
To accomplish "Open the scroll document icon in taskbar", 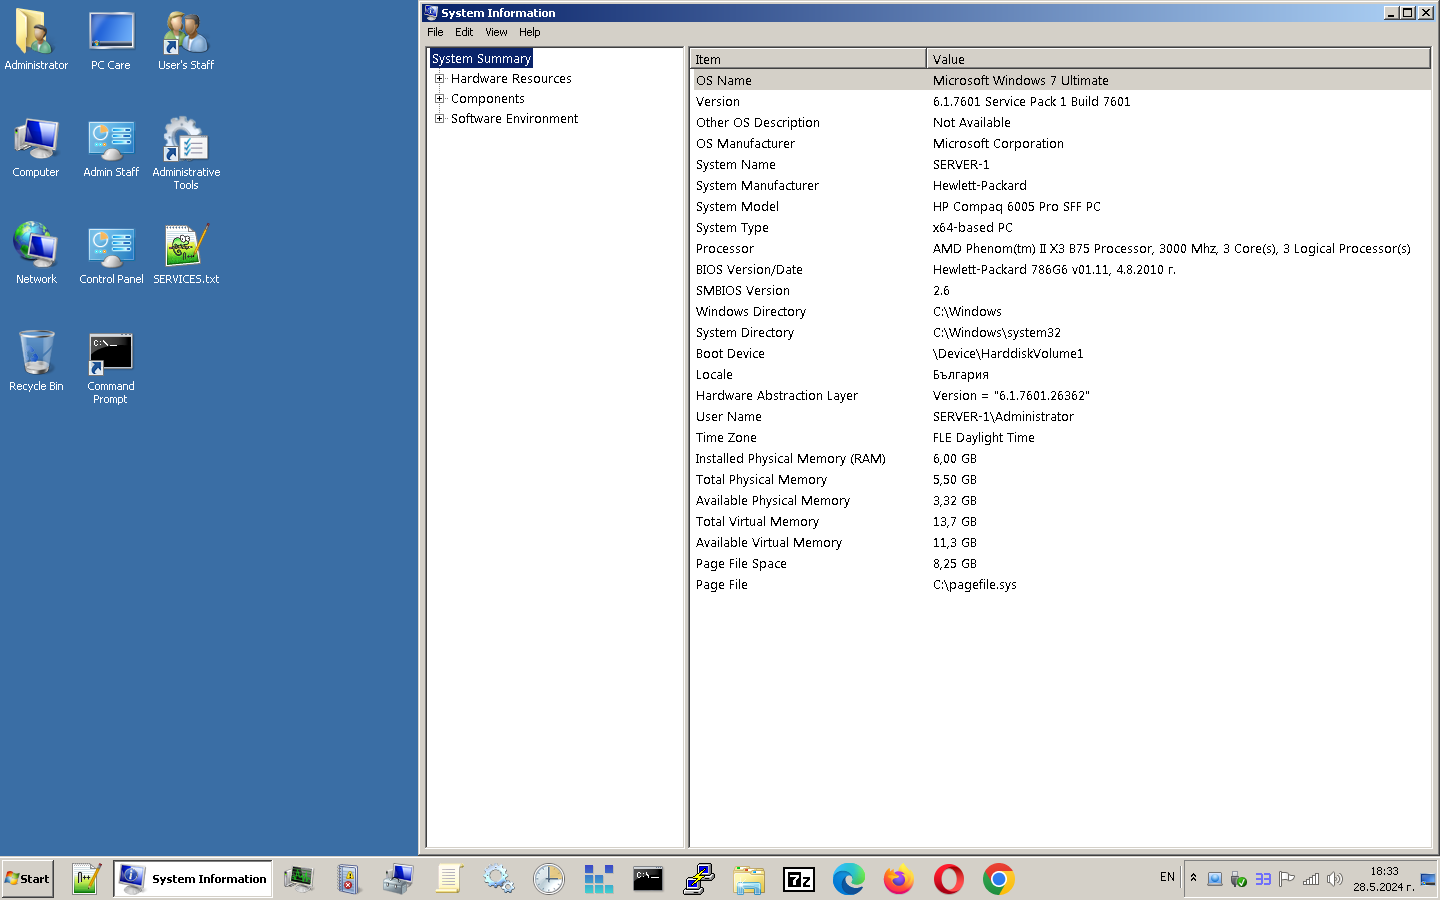I will [448, 879].
